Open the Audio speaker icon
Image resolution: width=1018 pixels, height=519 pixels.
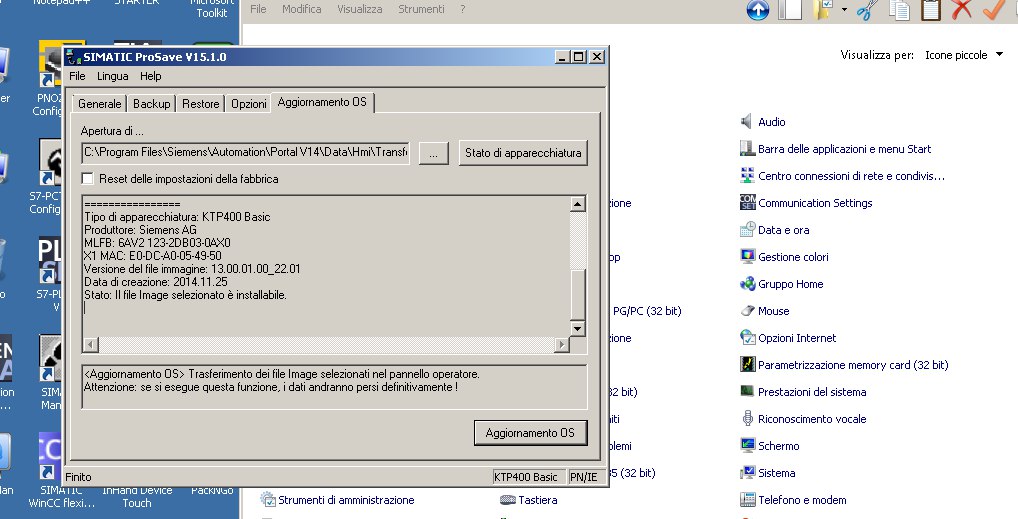[747, 121]
